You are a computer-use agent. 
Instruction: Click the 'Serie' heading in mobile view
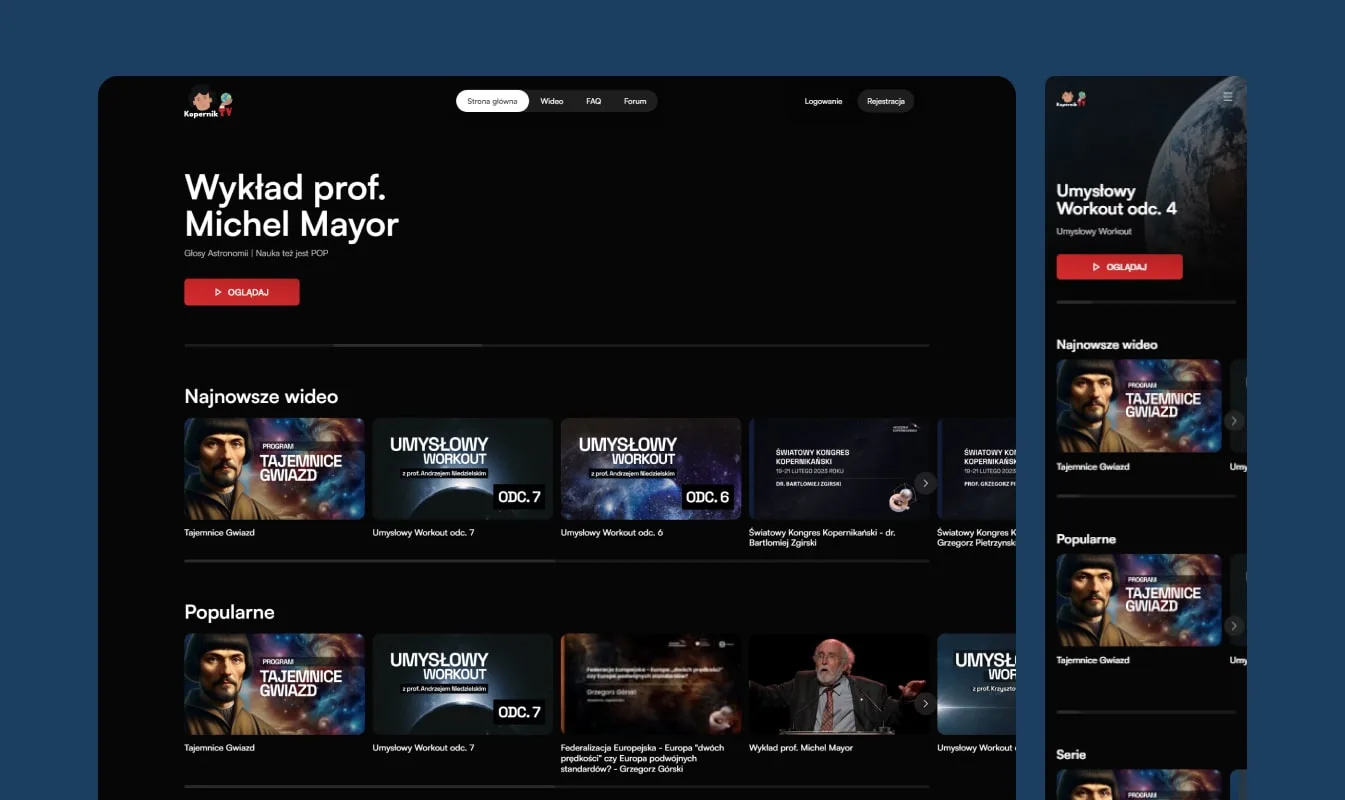[x=1071, y=754]
